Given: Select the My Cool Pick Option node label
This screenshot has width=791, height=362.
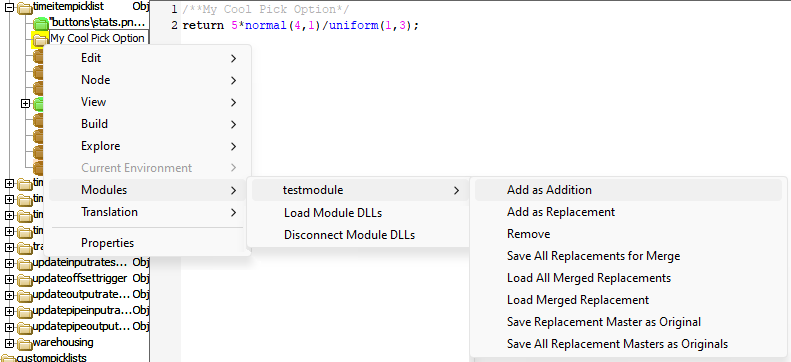Looking at the screenshot, I should (x=97, y=39).
